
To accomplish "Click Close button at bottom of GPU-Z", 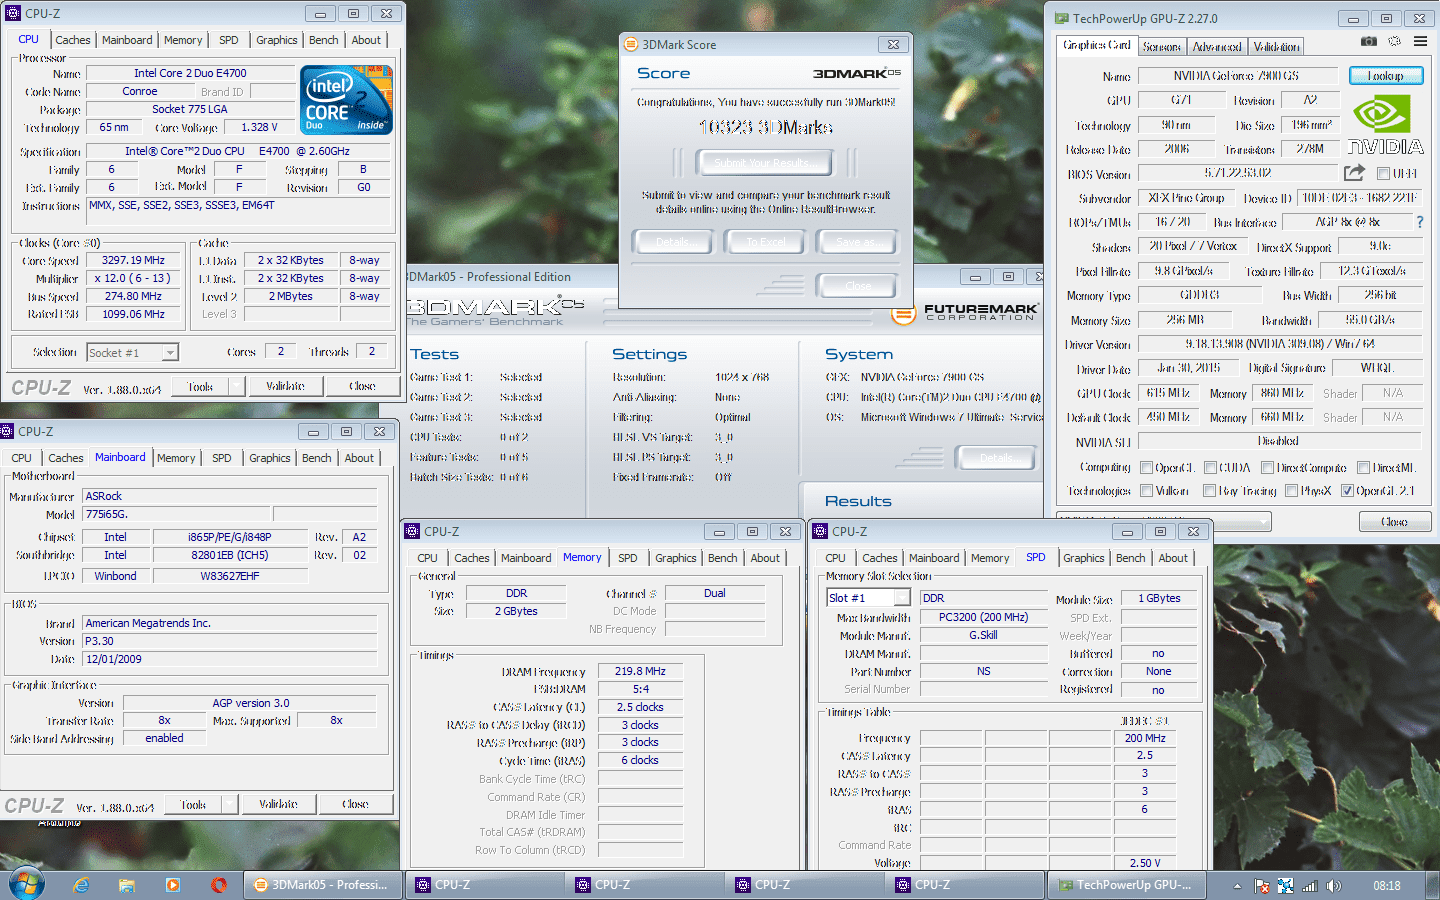I will point(1394,522).
